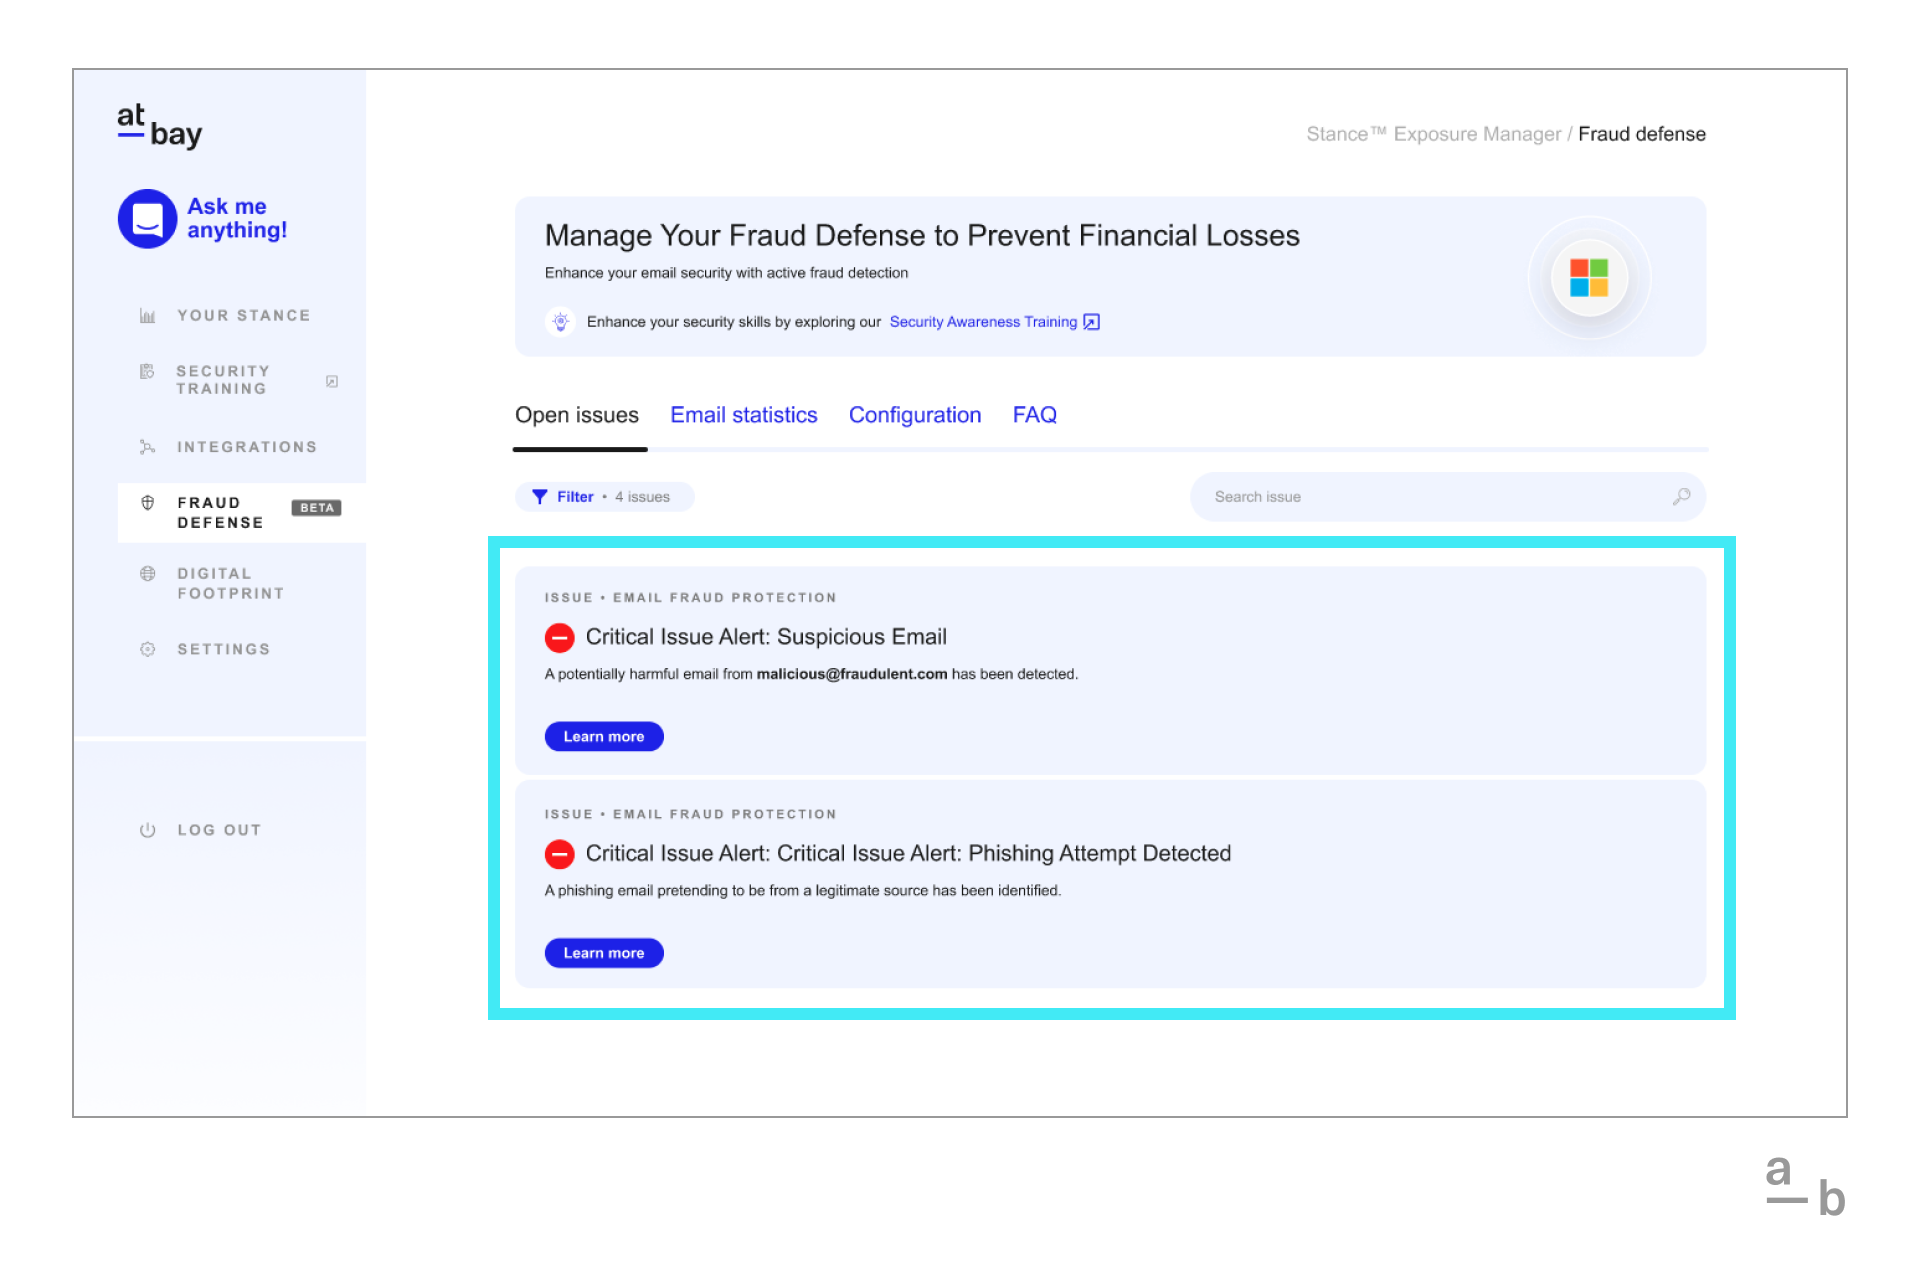Switch to the Configuration tab

tap(915, 415)
